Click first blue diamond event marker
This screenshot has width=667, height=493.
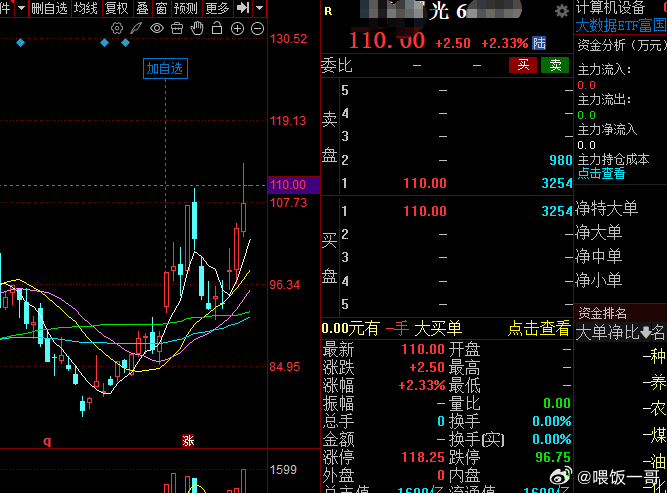click(x=20, y=43)
